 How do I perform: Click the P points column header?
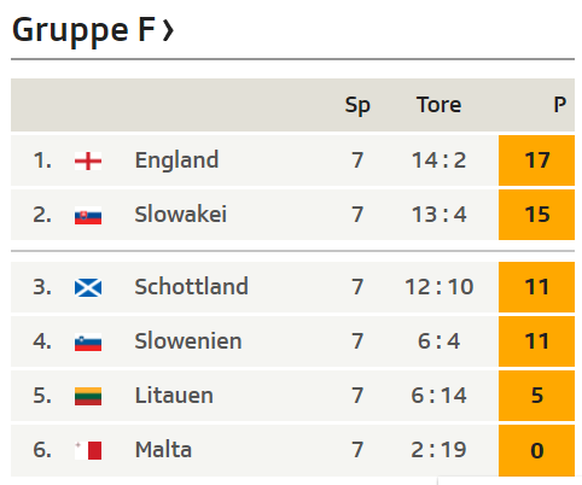tap(560, 105)
